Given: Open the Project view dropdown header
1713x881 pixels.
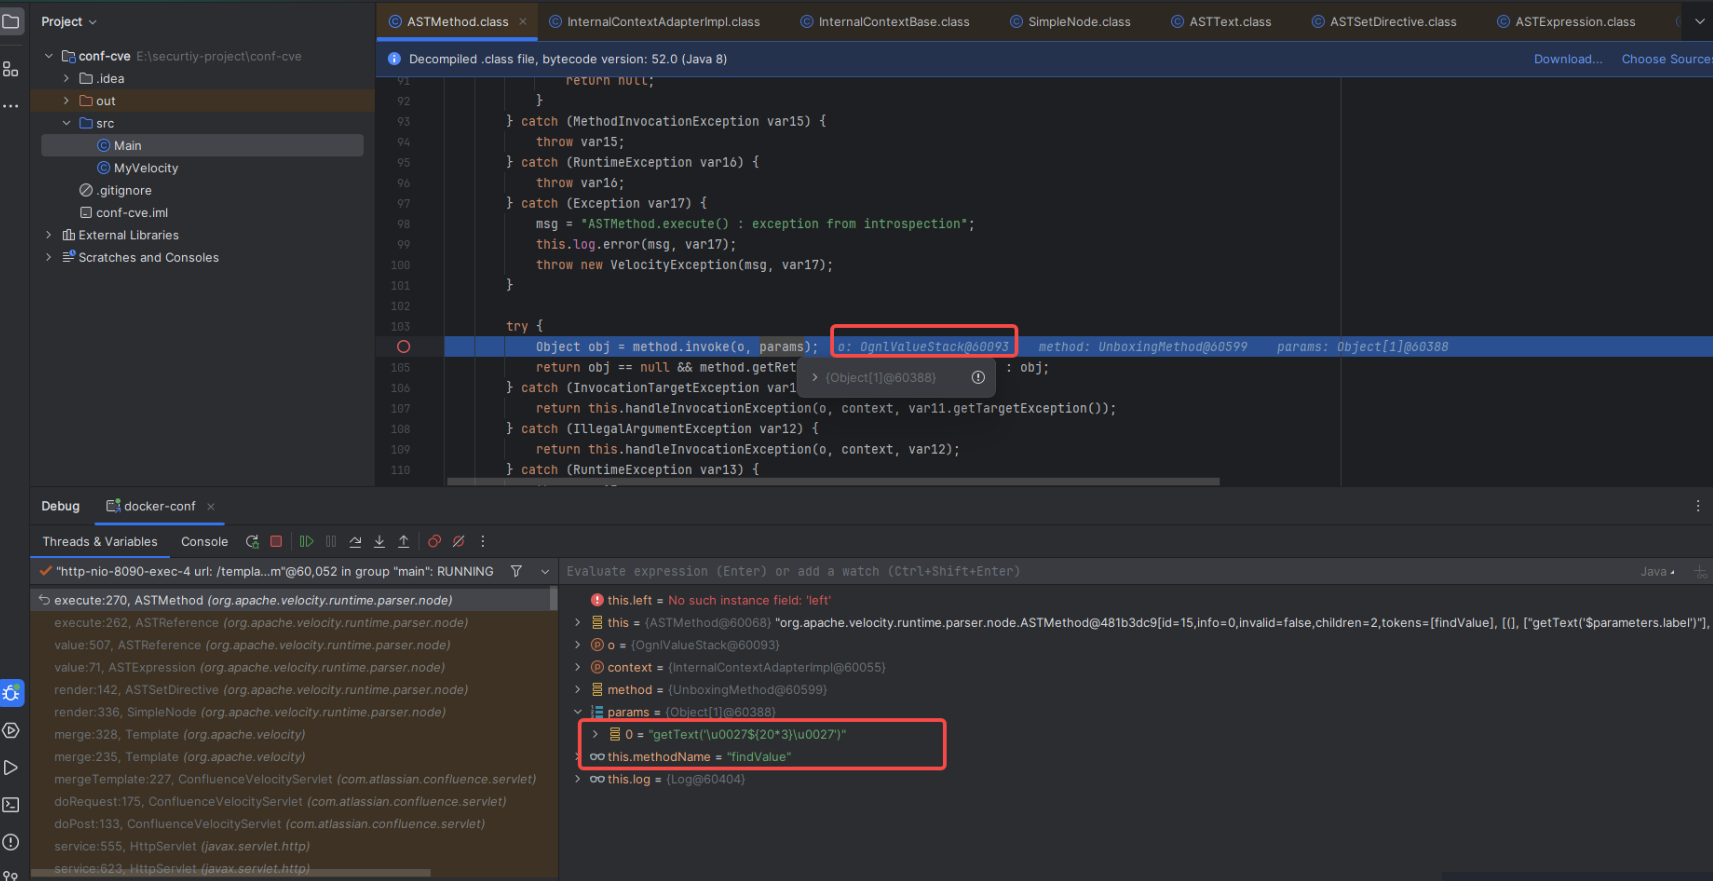Looking at the screenshot, I should point(69,21).
